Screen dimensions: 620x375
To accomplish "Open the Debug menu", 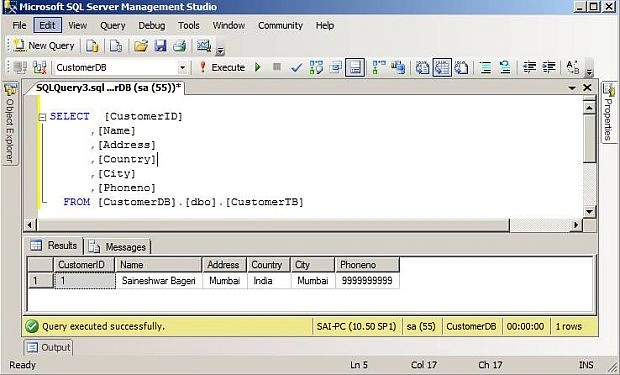I will point(151,26).
